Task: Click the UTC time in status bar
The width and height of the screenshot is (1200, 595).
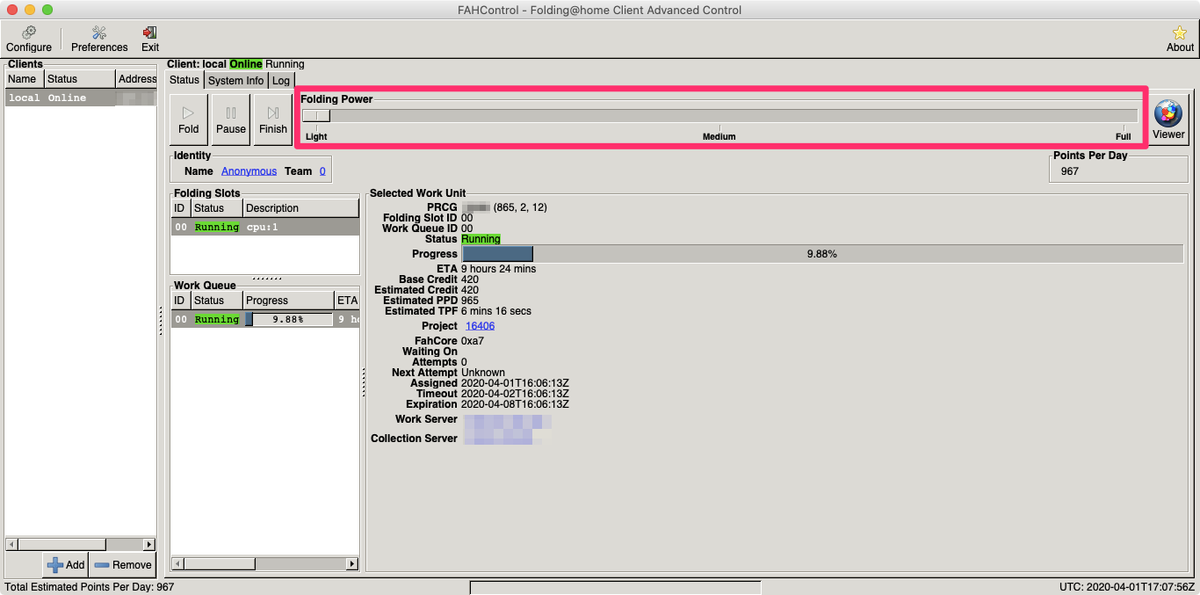Action: (x=1127, y=587)
